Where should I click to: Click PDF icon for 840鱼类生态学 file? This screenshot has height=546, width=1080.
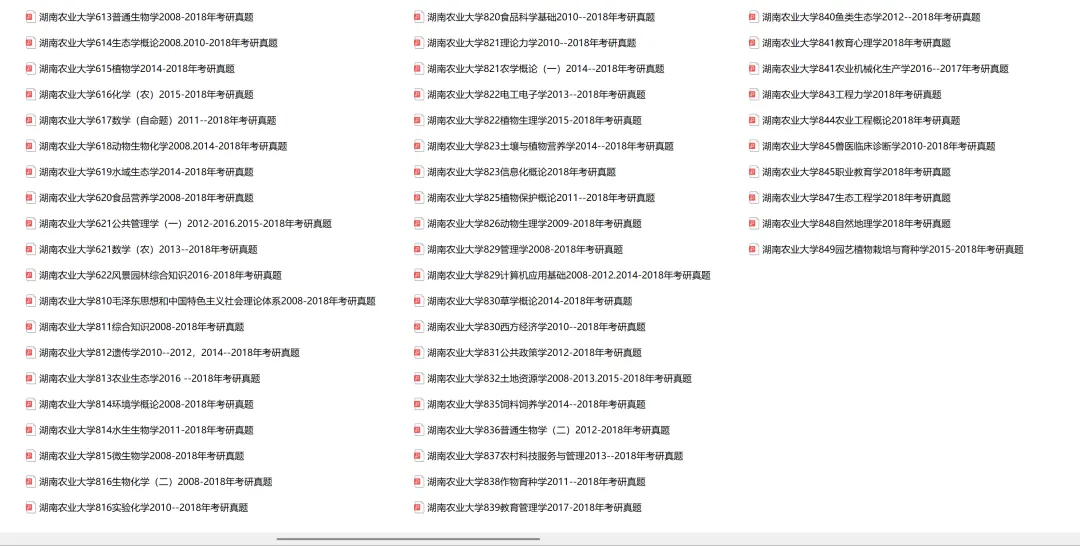(x=754, y=17)
